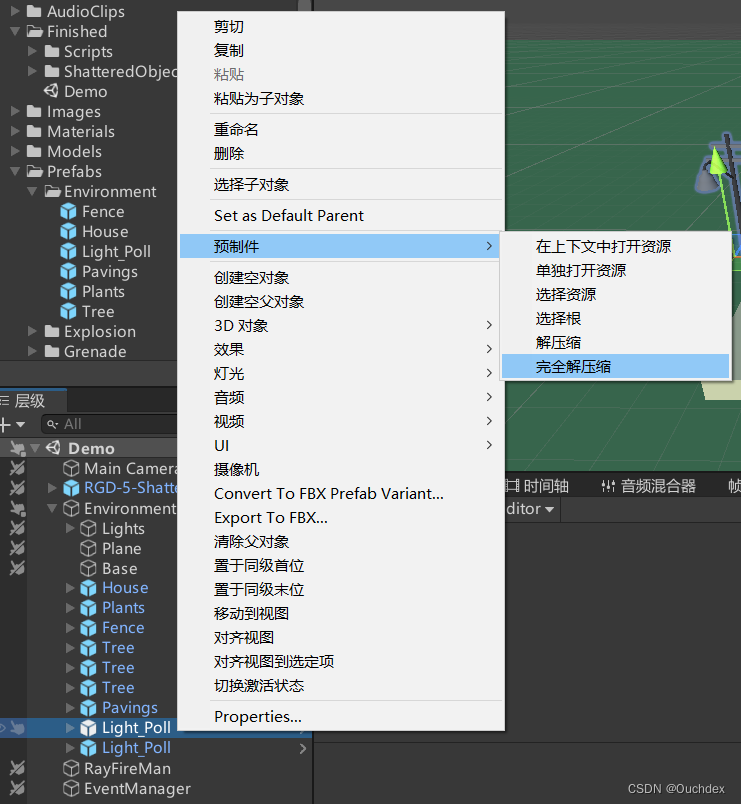Click the Scripts folder icon
The image size is (741, 804).
(x=52, y=51)
